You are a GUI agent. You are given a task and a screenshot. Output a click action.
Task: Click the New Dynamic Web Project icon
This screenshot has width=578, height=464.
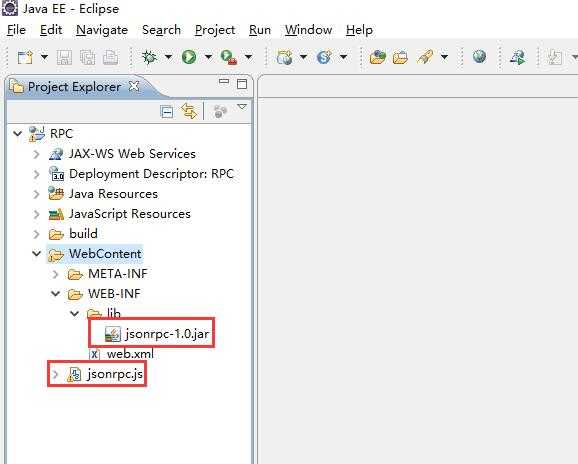pyautogui.click(x=285, y=57)
